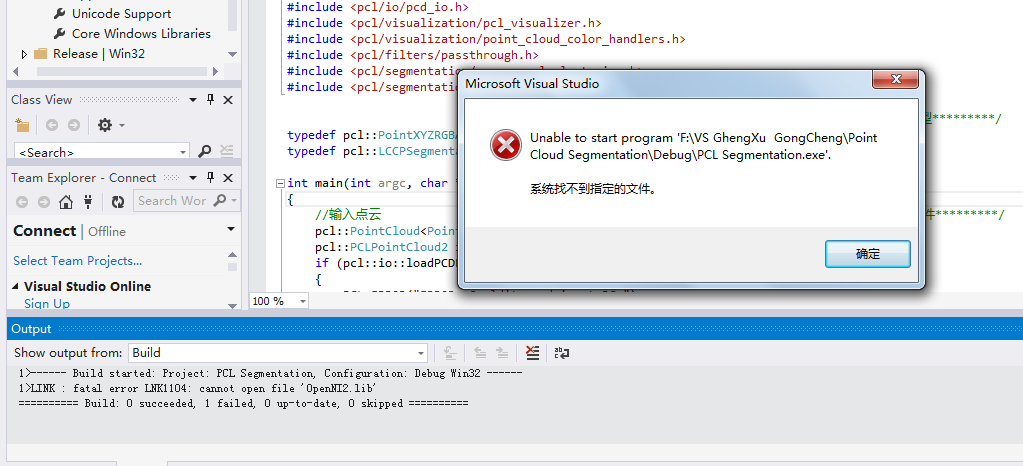Image resolution: width=1023 pixels, height=466 pixels.
Task: Open the Class View new folder icon
Action: 22,125
